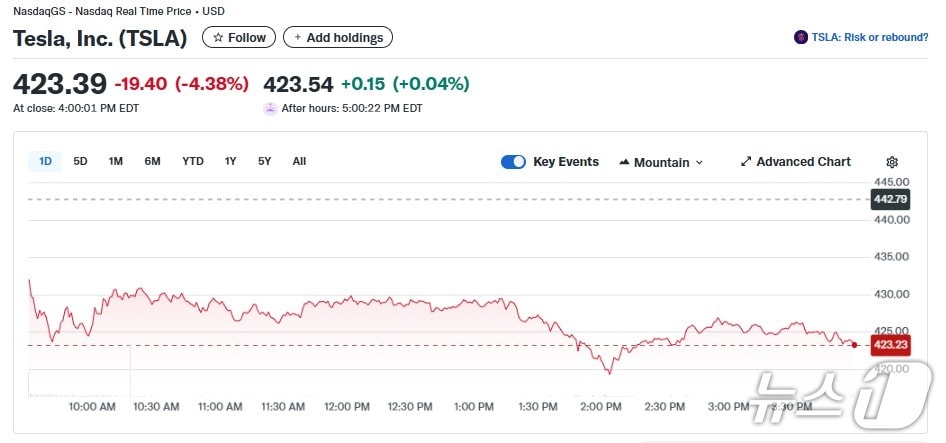Open chart settings gear icon

click(892, 162)
